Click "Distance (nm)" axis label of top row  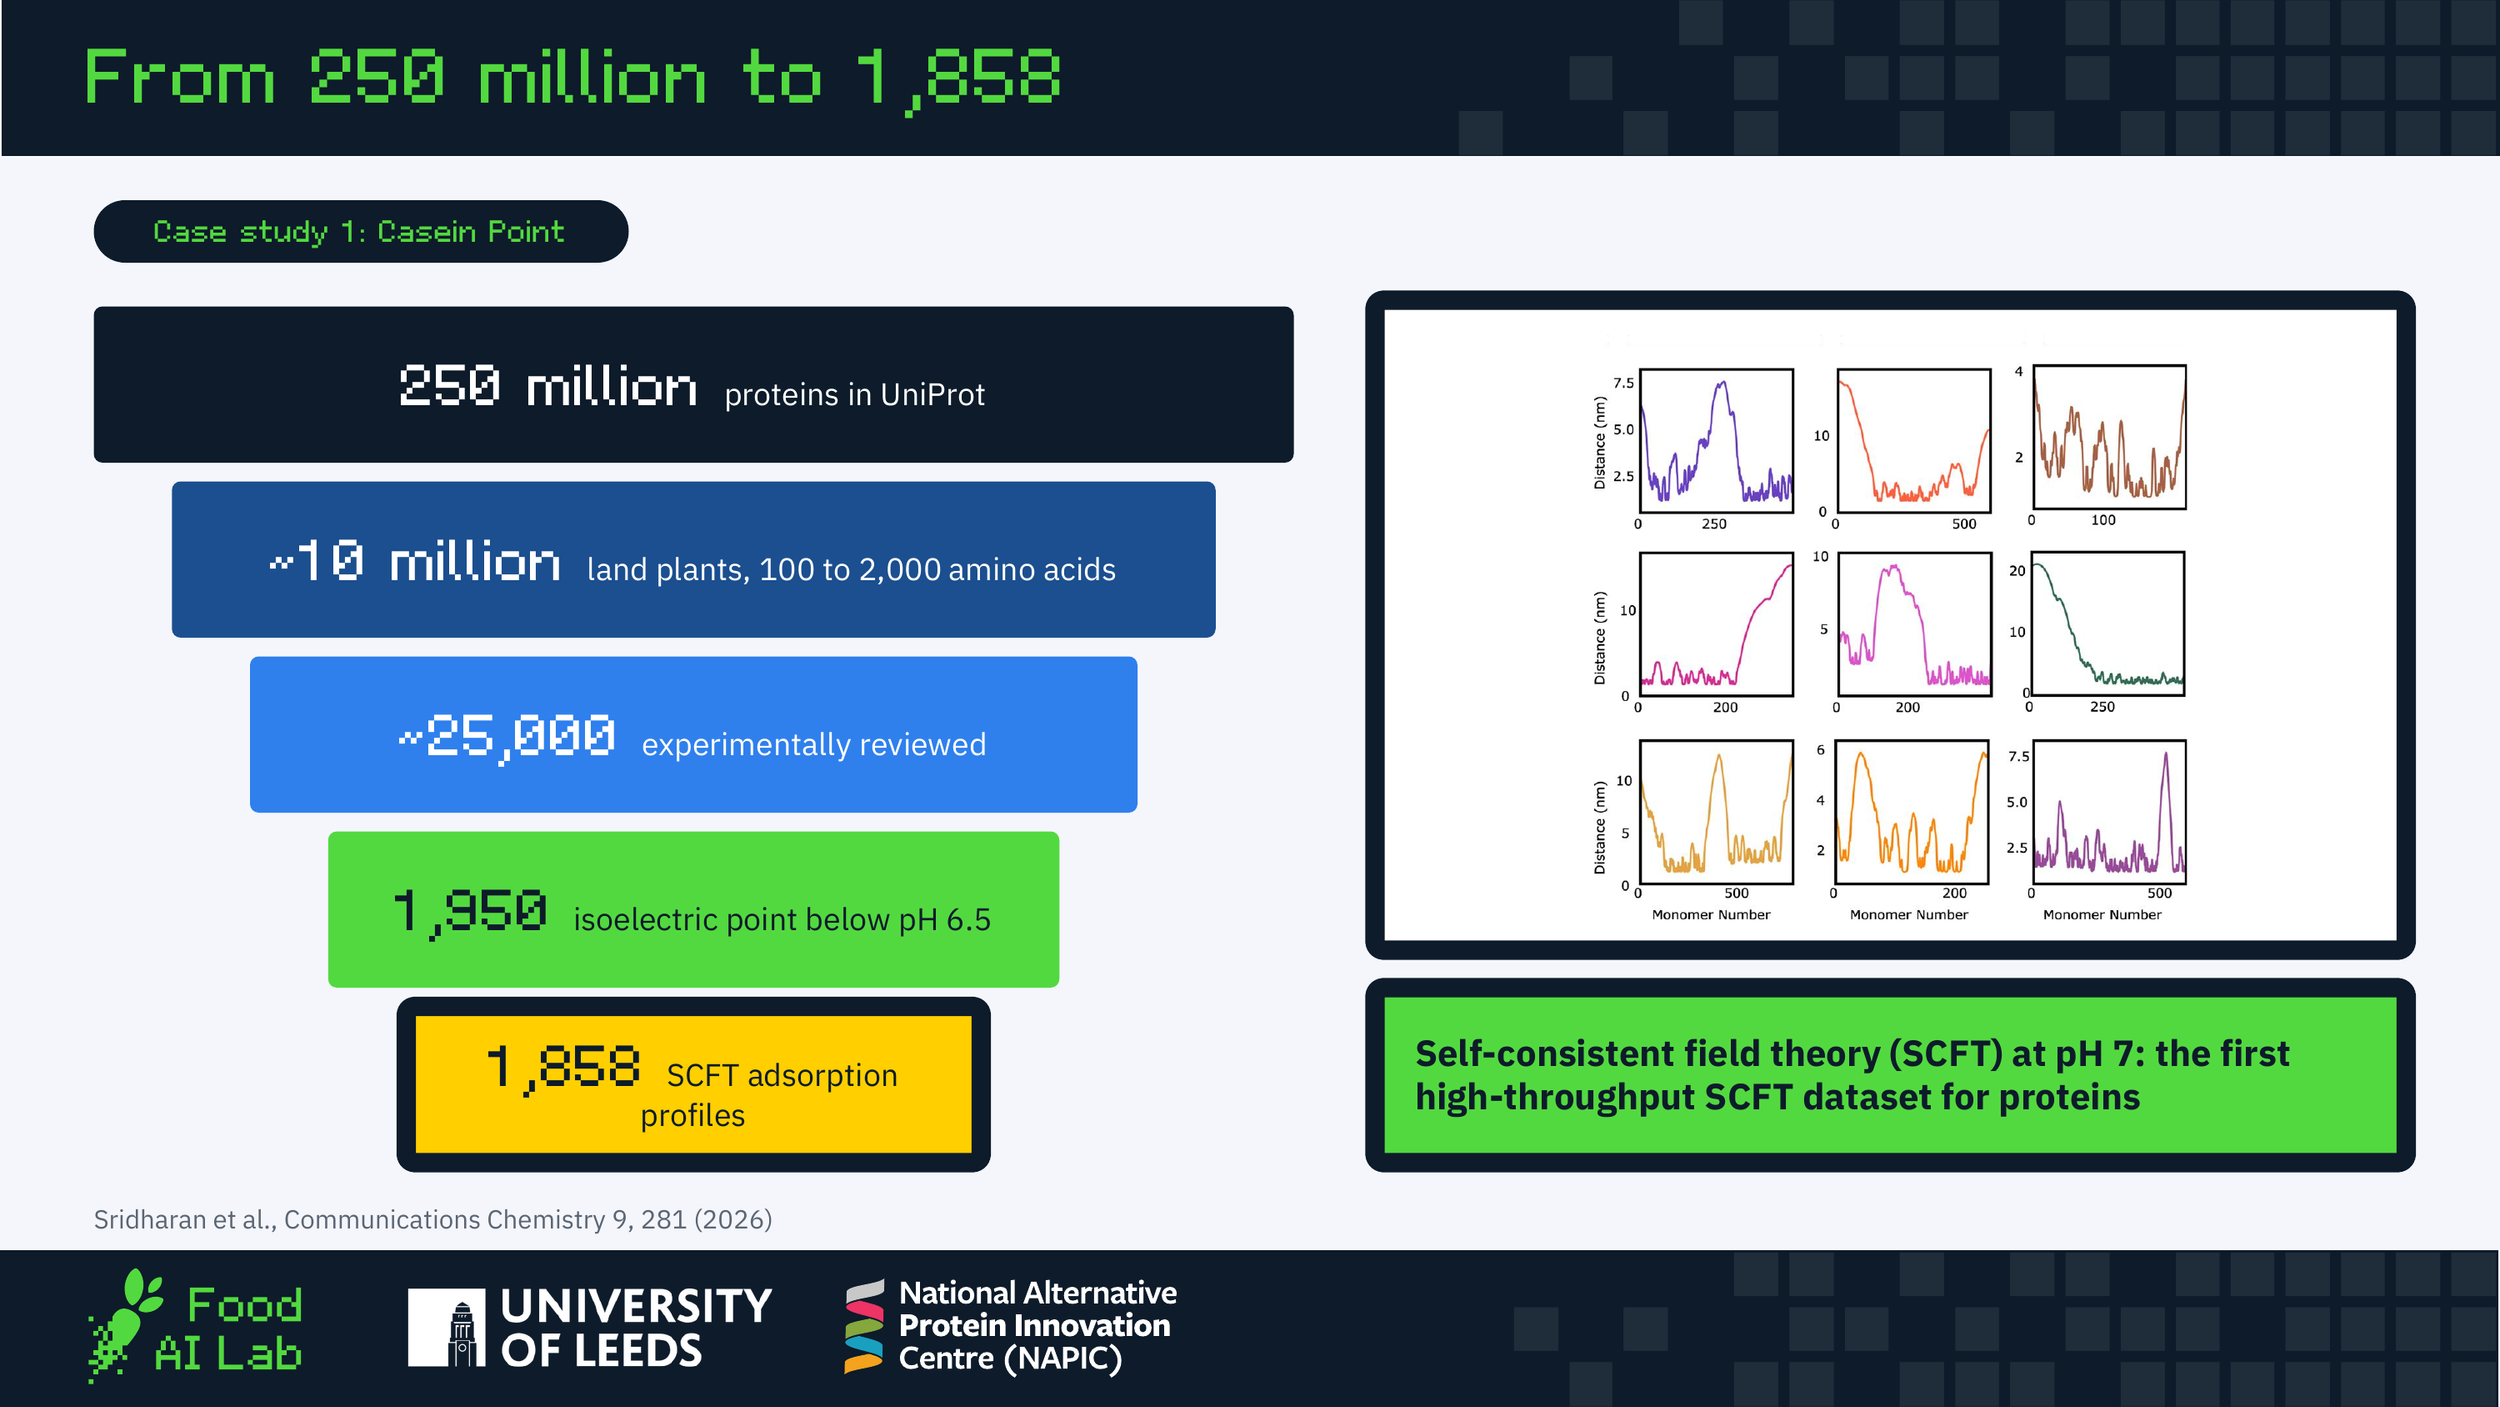point(1599,443)
